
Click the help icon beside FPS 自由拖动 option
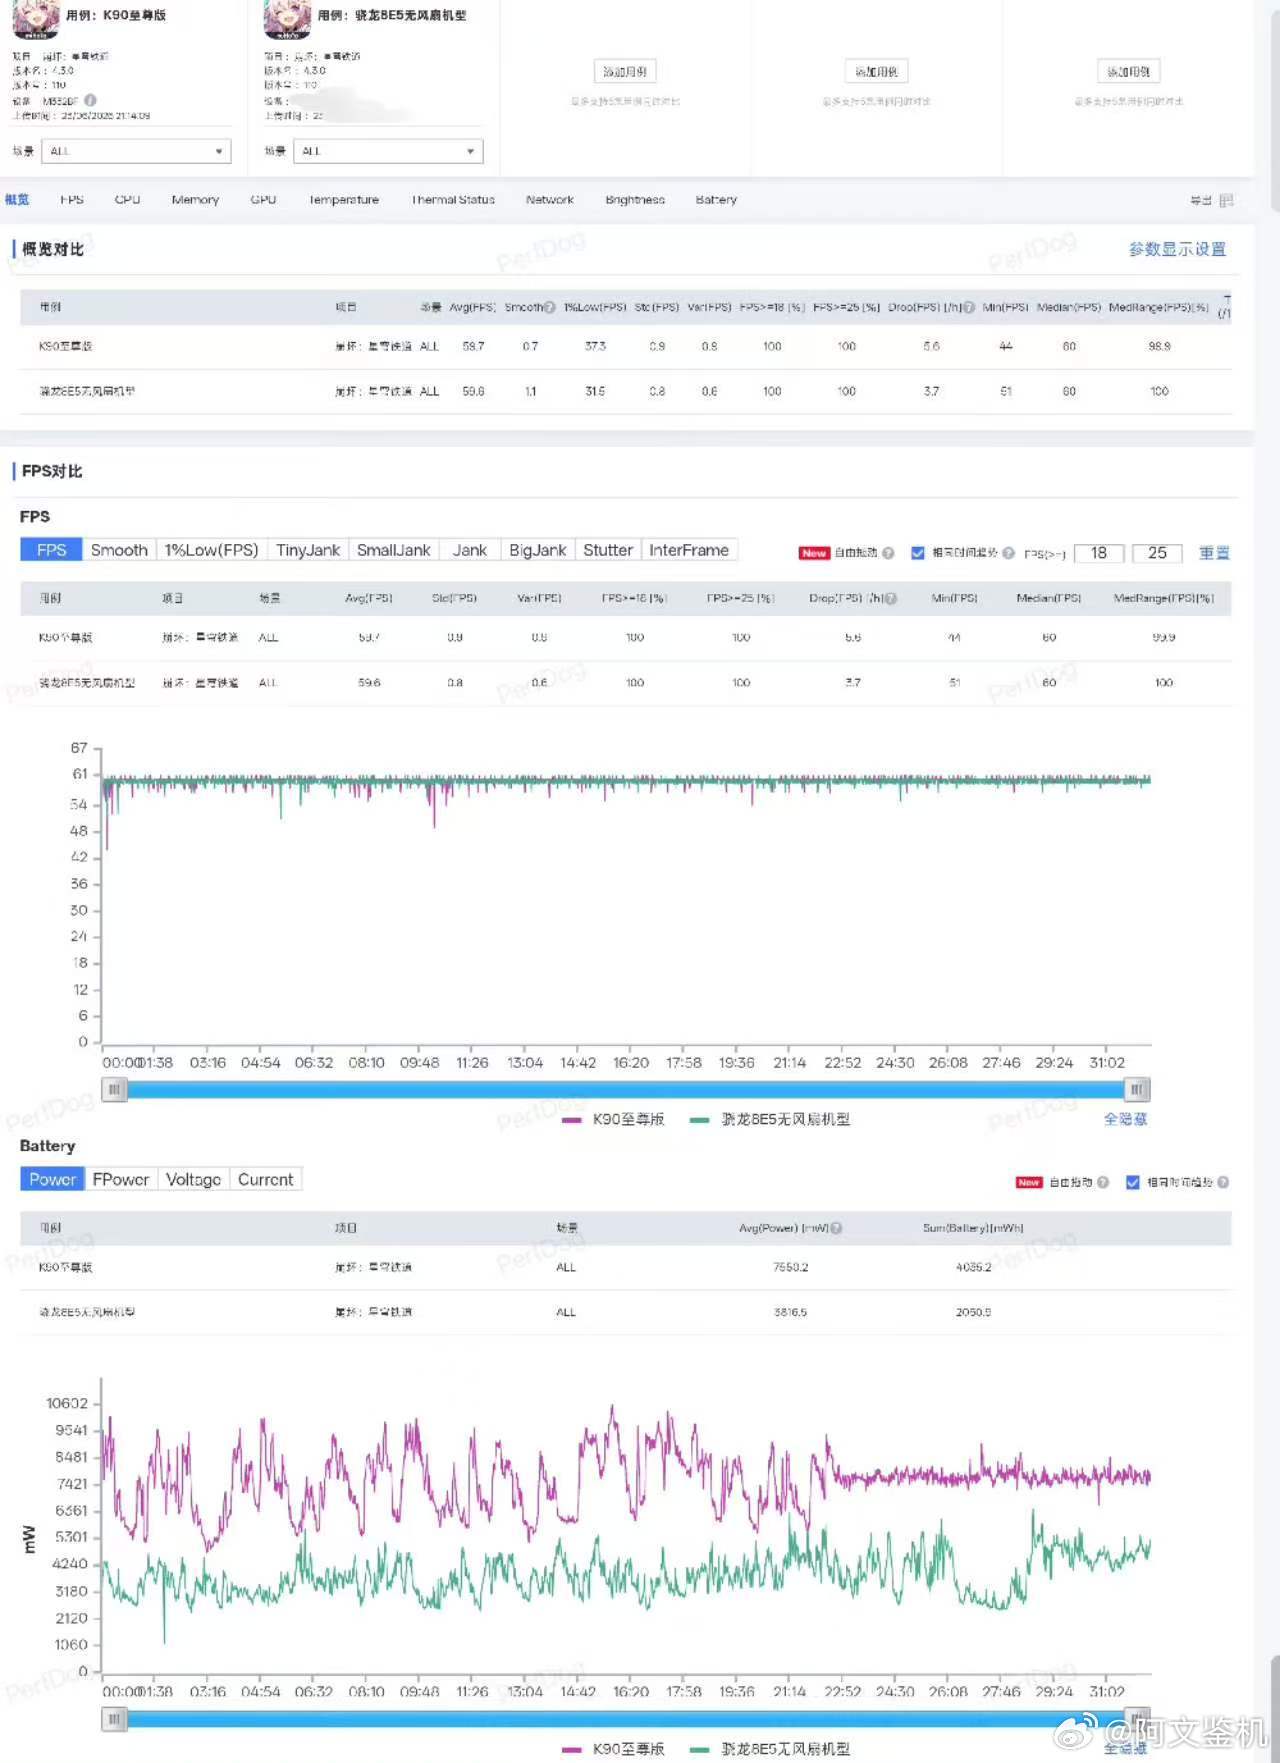888,553
